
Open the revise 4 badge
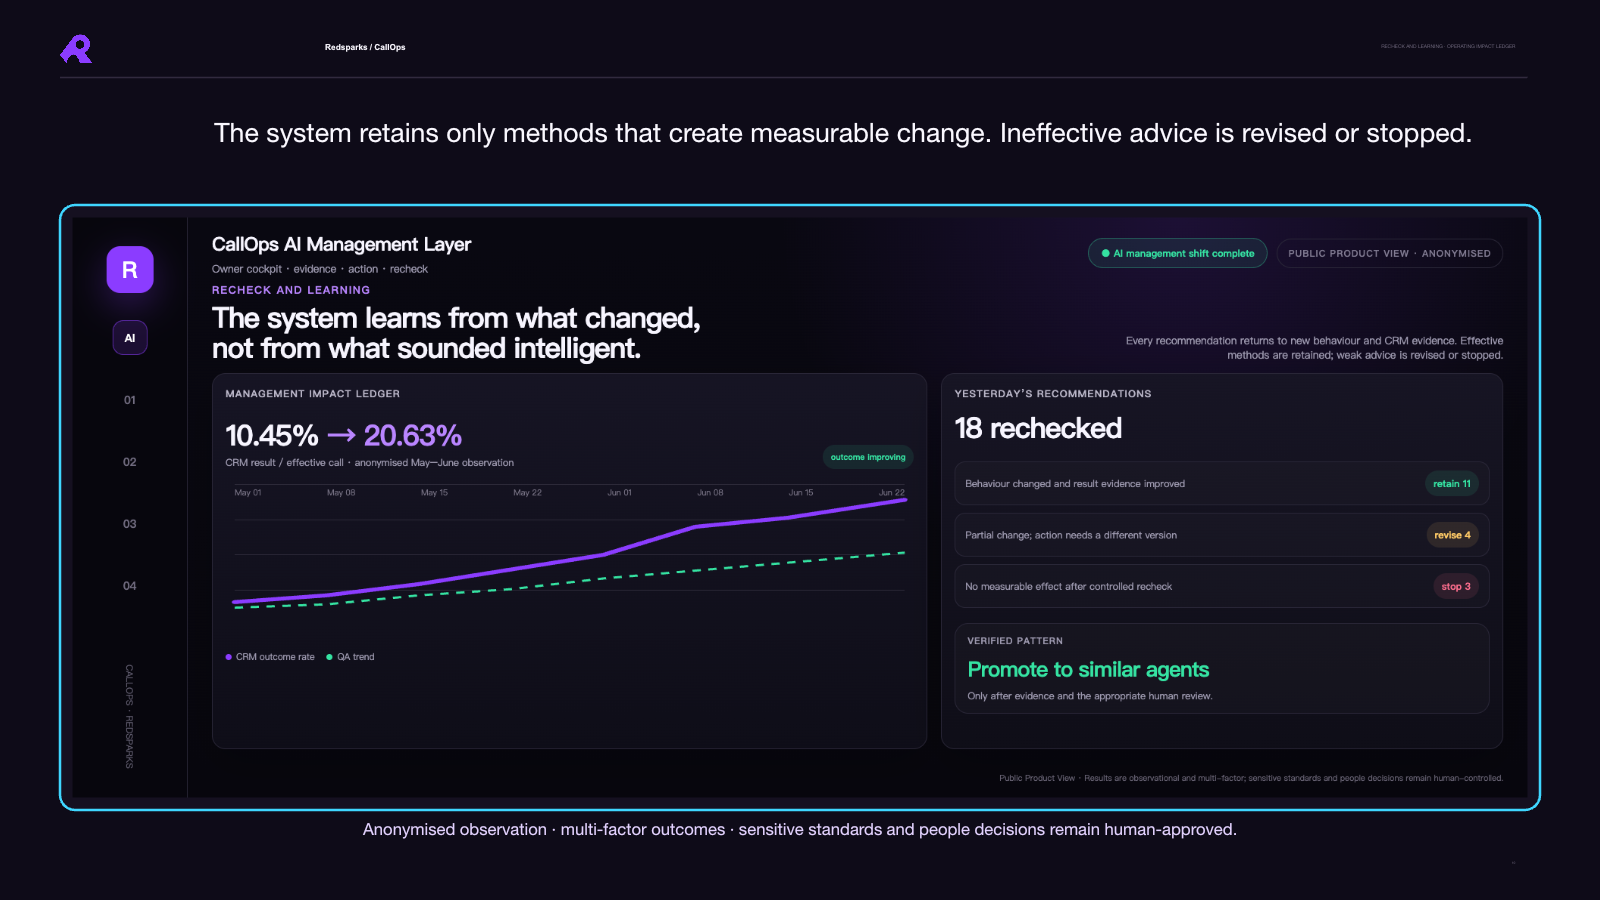pos(1452,535)
